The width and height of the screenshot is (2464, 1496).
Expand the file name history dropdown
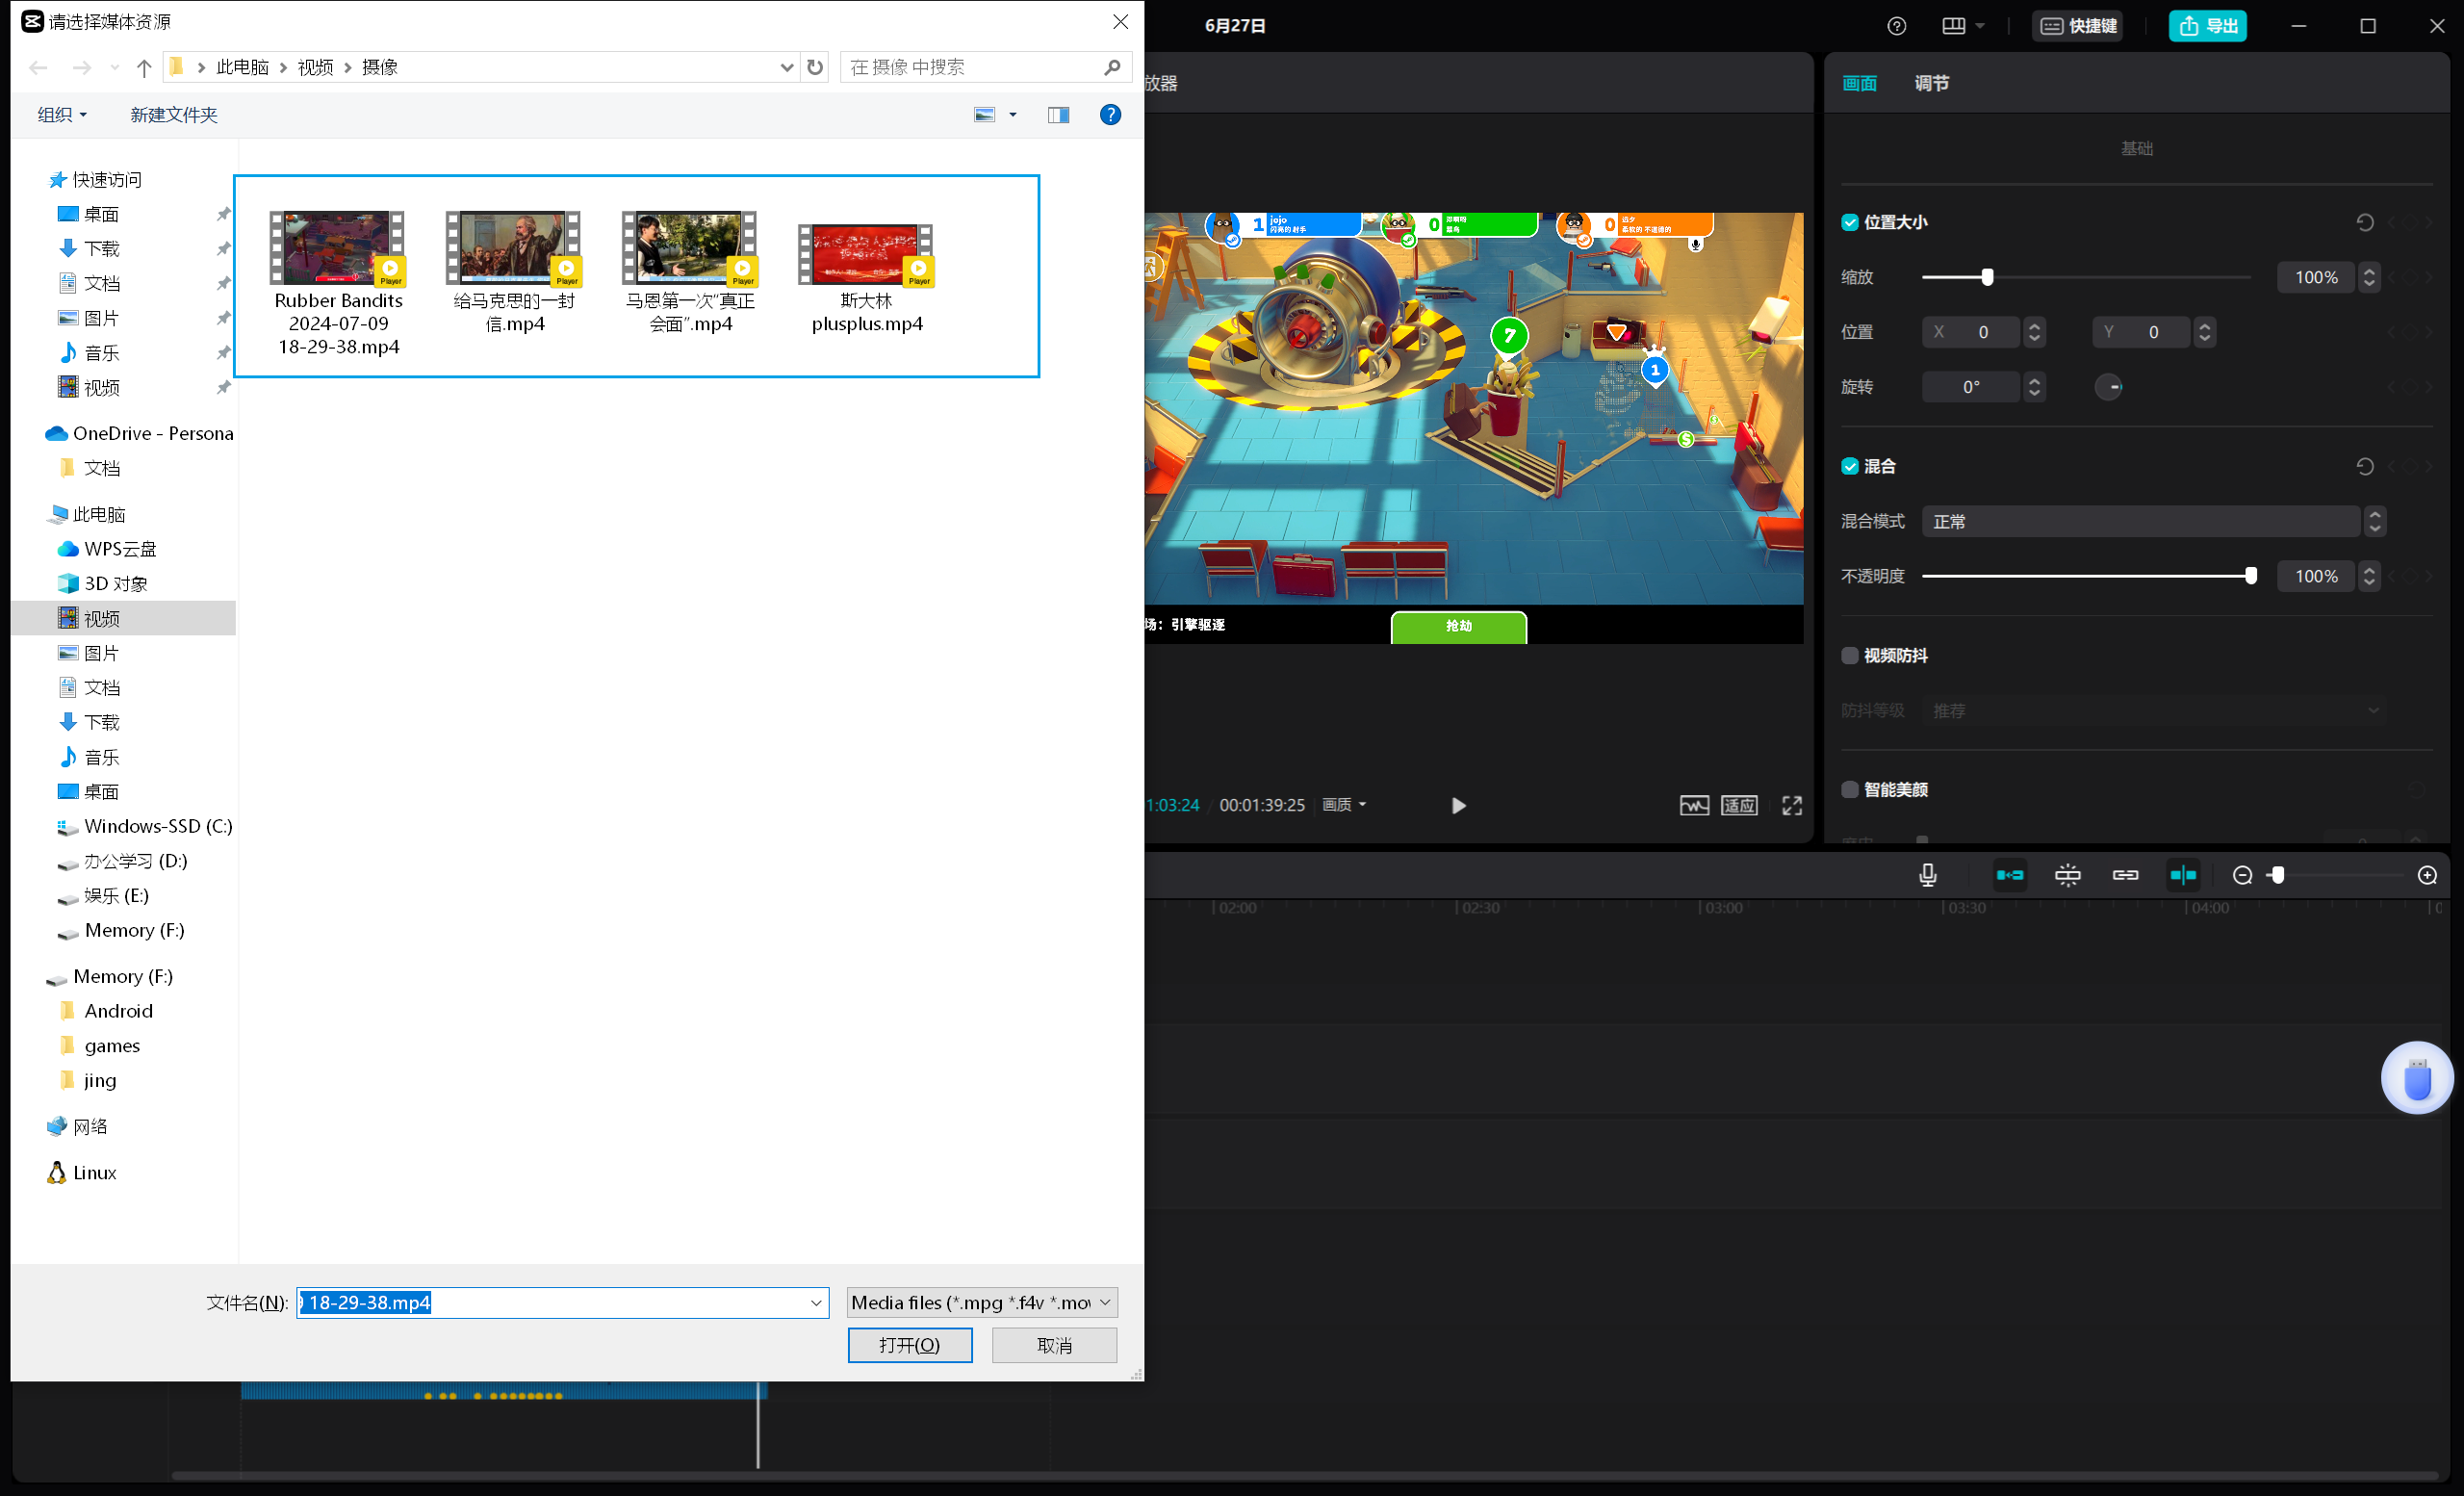pos(816,1302)
